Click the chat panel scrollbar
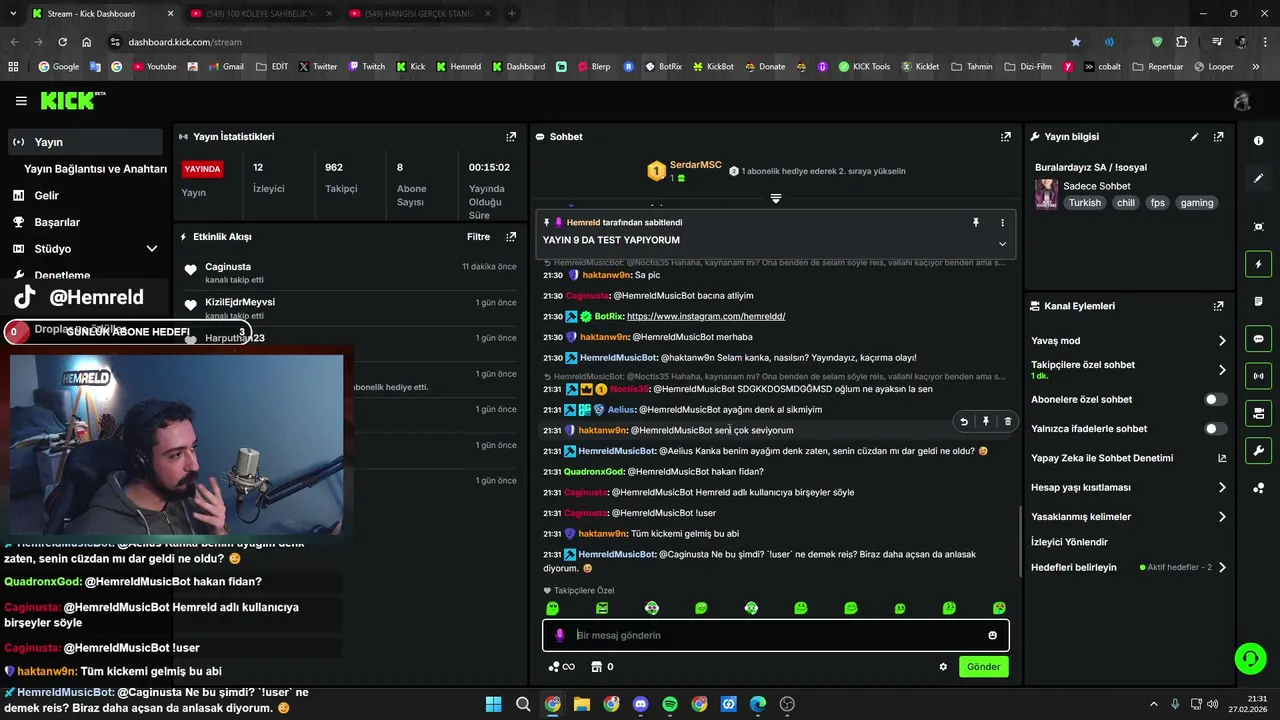This screenshot has height=720, width=1280. pos(1020,542)
